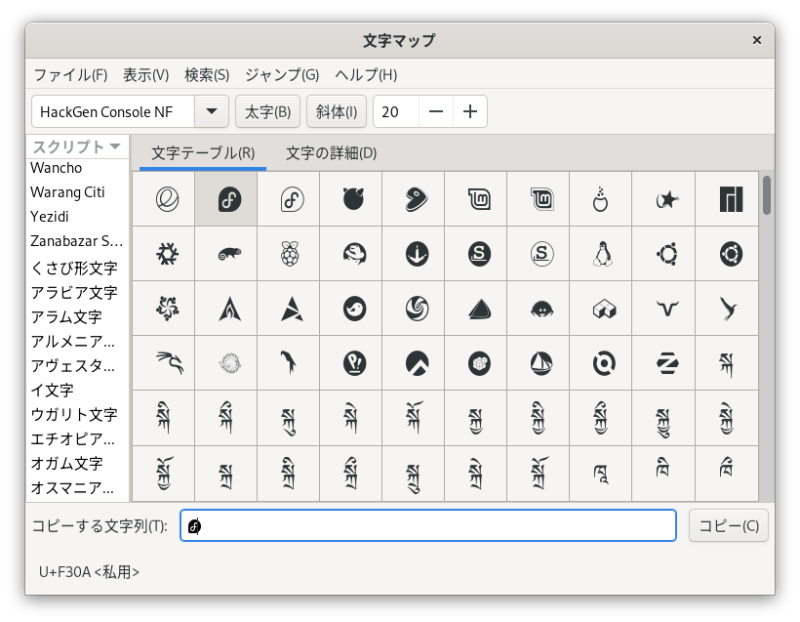This screenshot has width=800, height=622.
Task: Increase font size with the plus button
Action: (470, 112)
